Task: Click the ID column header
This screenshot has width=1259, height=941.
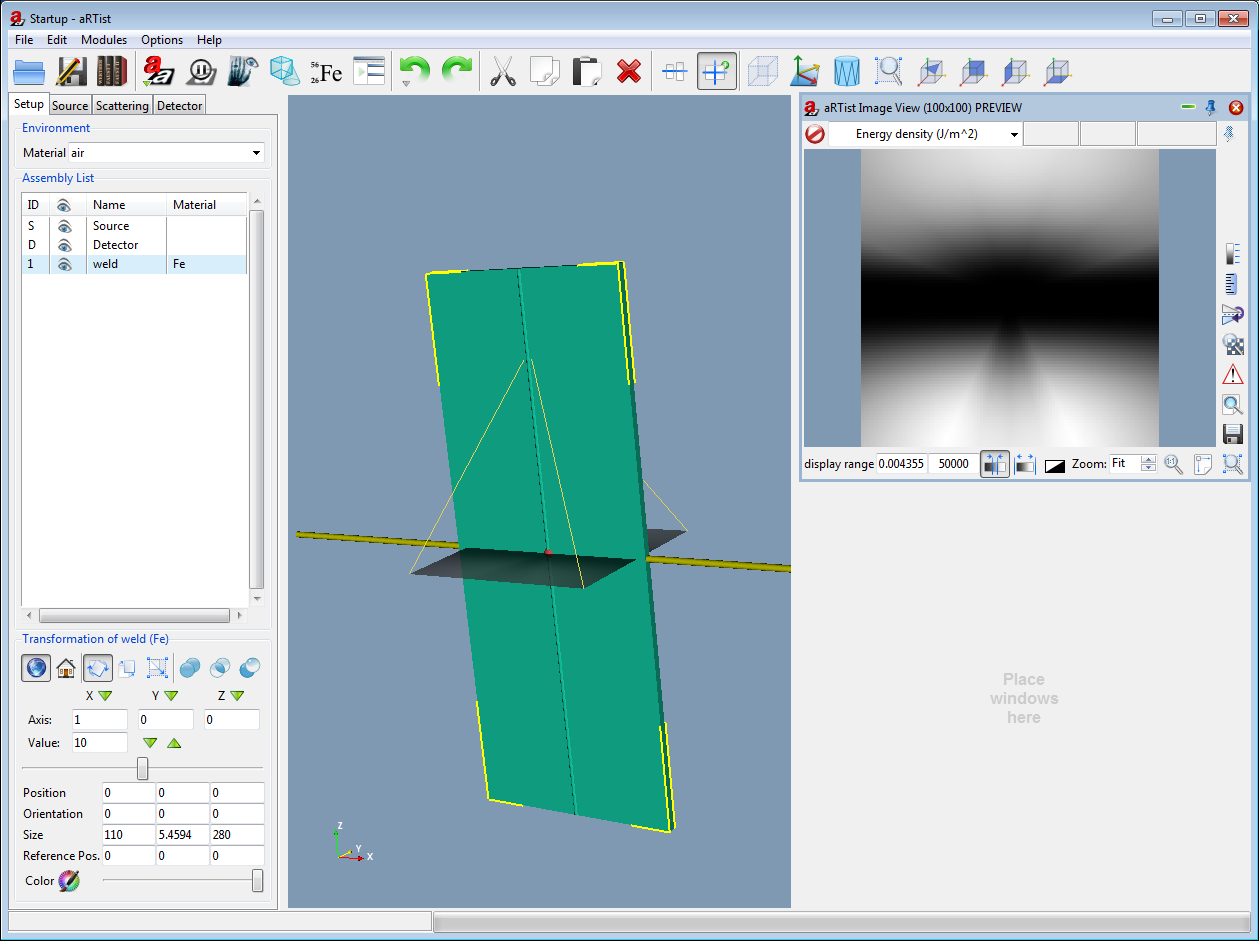Action: 36,205
